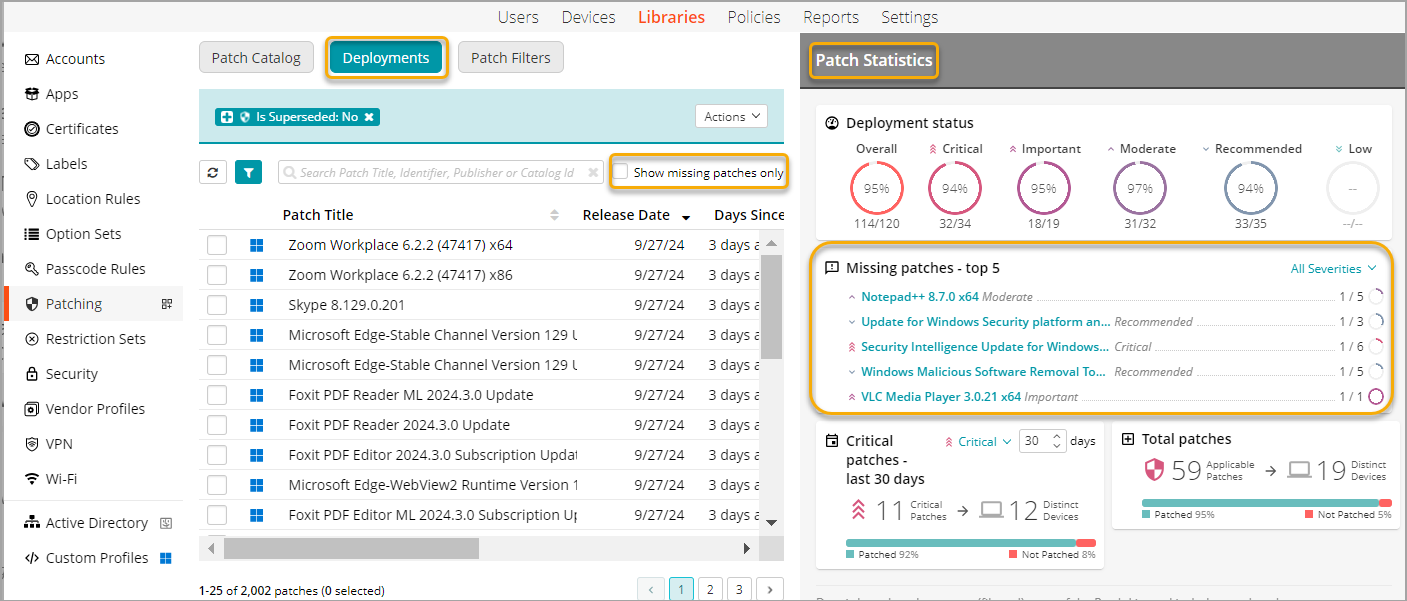The width and height of the screenshot is (1407, 601).
Task: Switch to the Patch Catalog tab
Action: 256,58
